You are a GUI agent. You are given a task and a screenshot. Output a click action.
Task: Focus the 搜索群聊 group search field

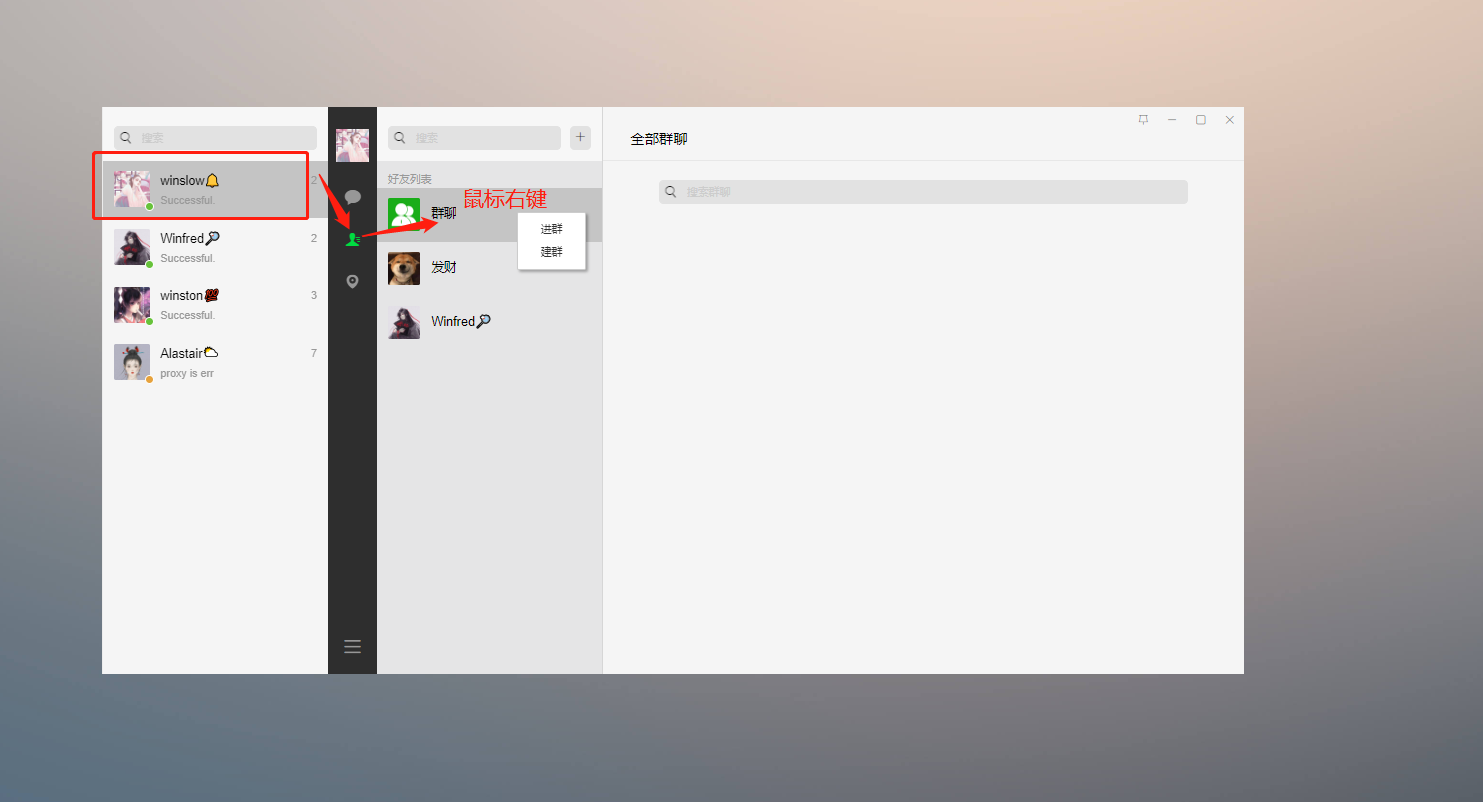click(x=923, y=192)
